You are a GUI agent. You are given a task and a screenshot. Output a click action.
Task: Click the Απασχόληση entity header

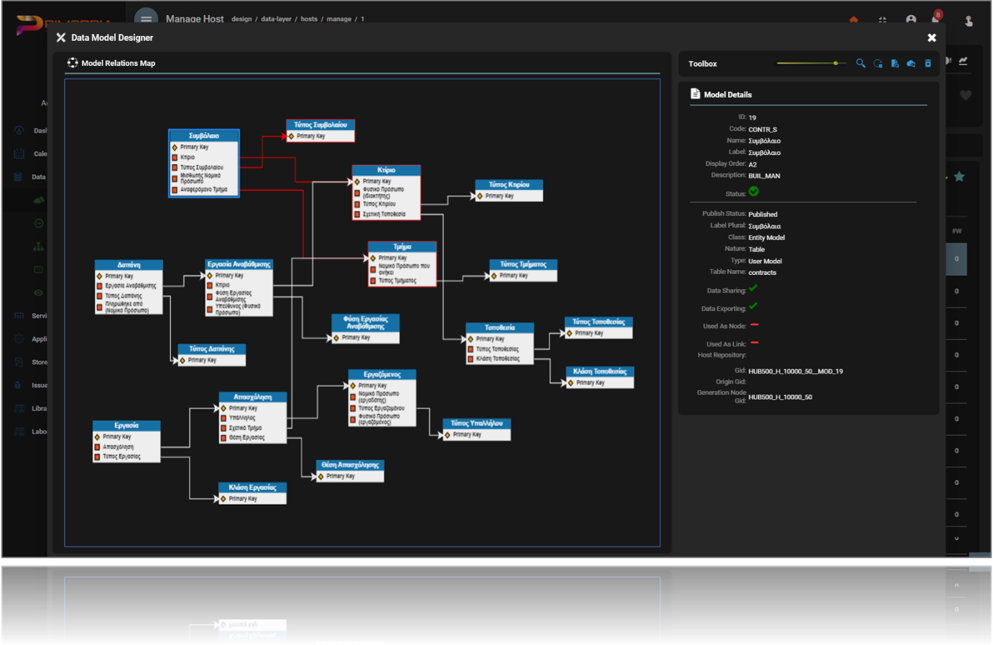[253, 397]
